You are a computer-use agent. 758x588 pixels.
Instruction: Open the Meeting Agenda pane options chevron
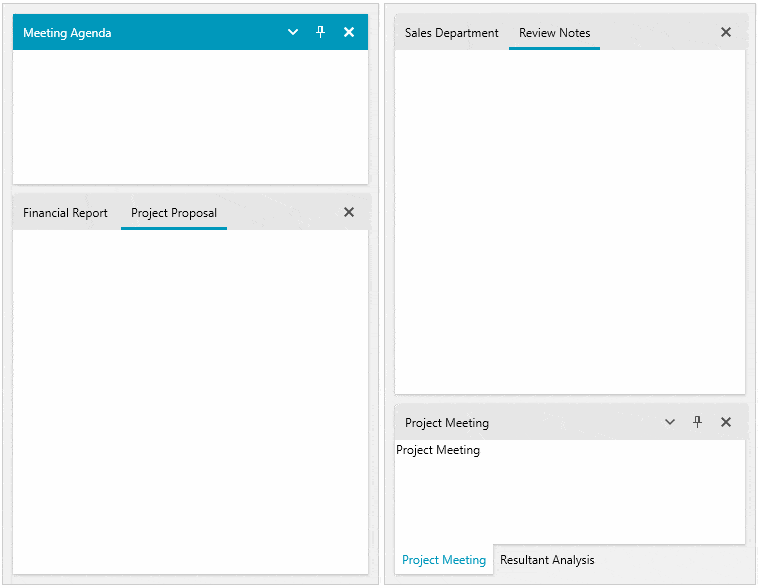[292, 32]
